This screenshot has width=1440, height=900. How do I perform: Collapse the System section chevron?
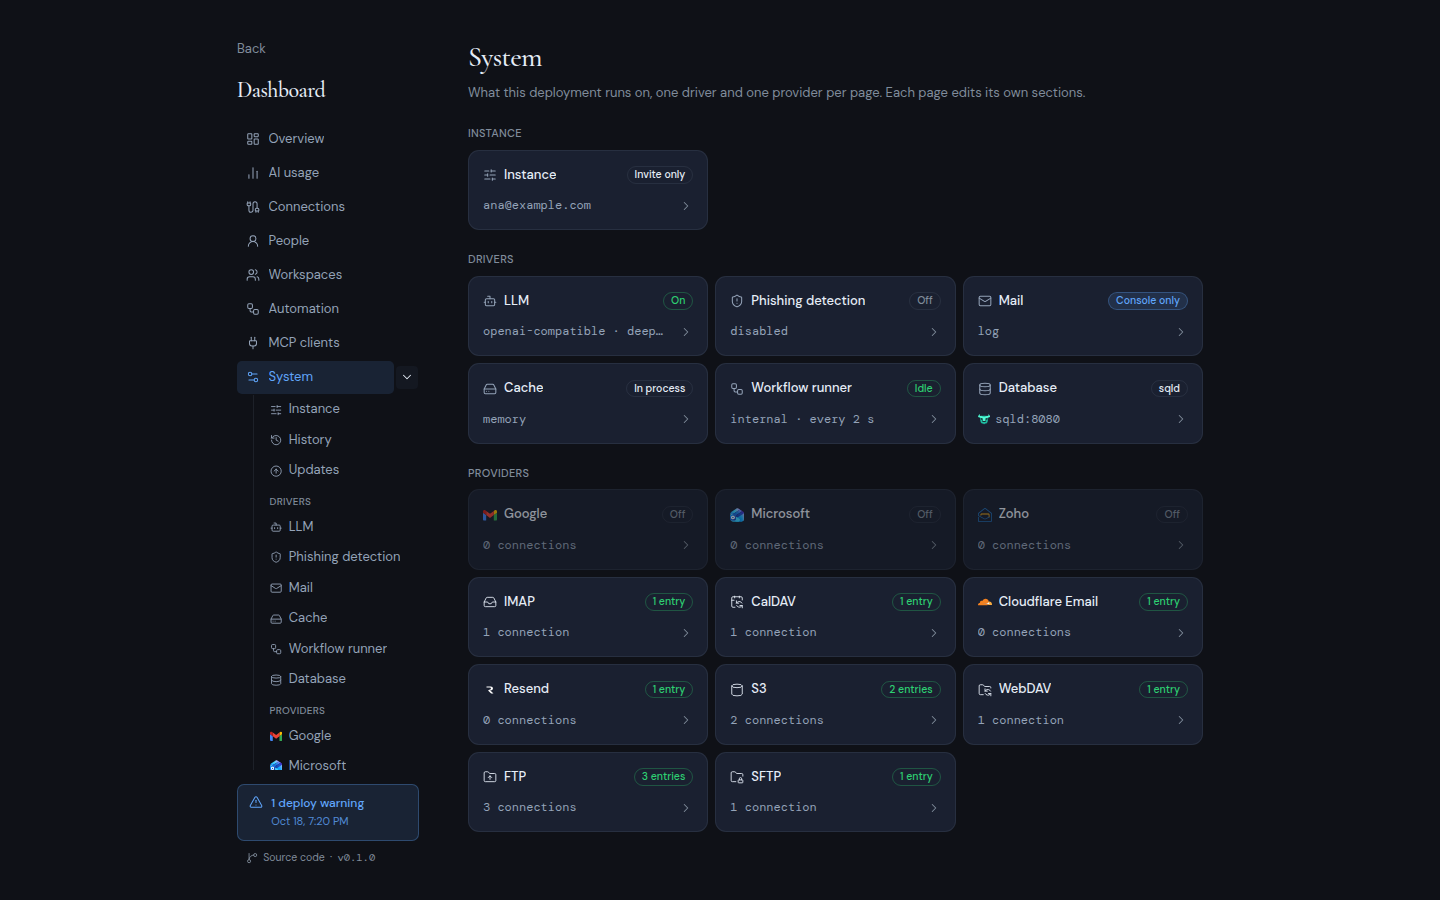[407, 377]
